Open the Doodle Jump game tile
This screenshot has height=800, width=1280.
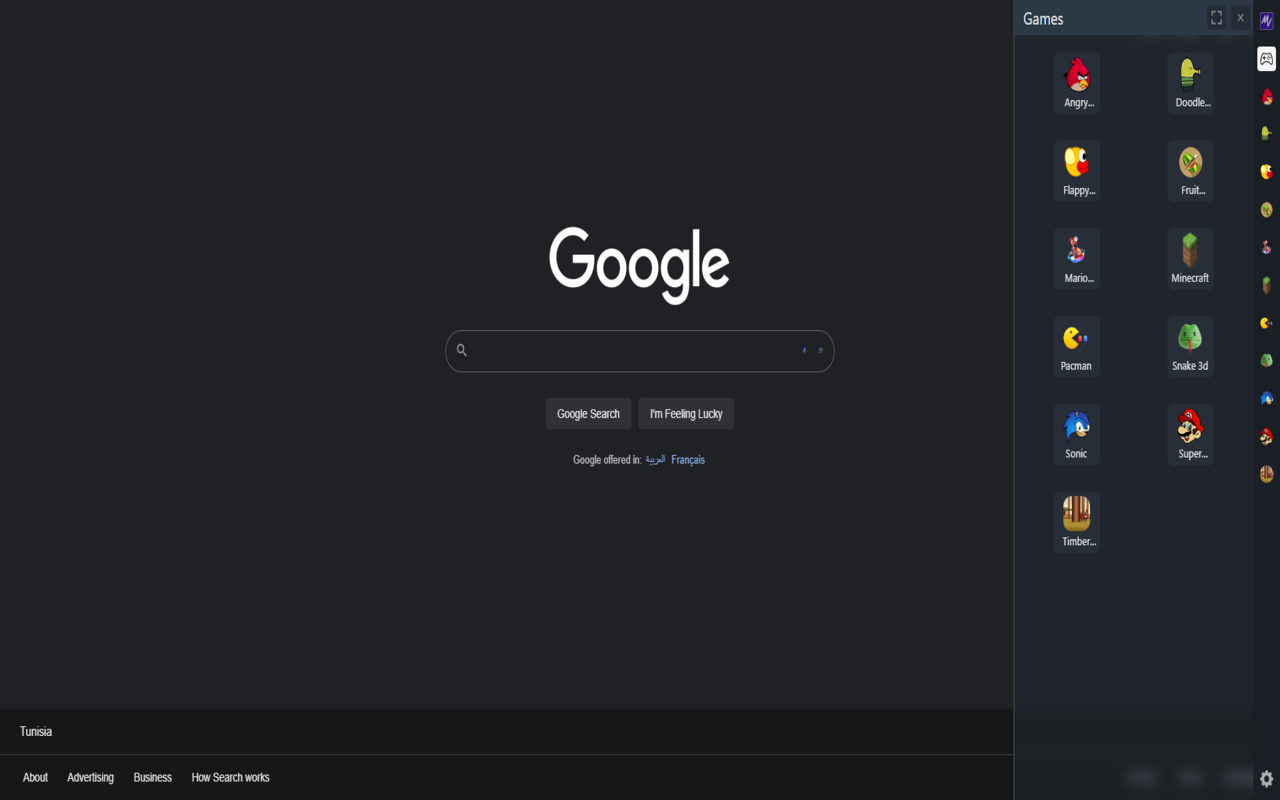(1190, 82)
